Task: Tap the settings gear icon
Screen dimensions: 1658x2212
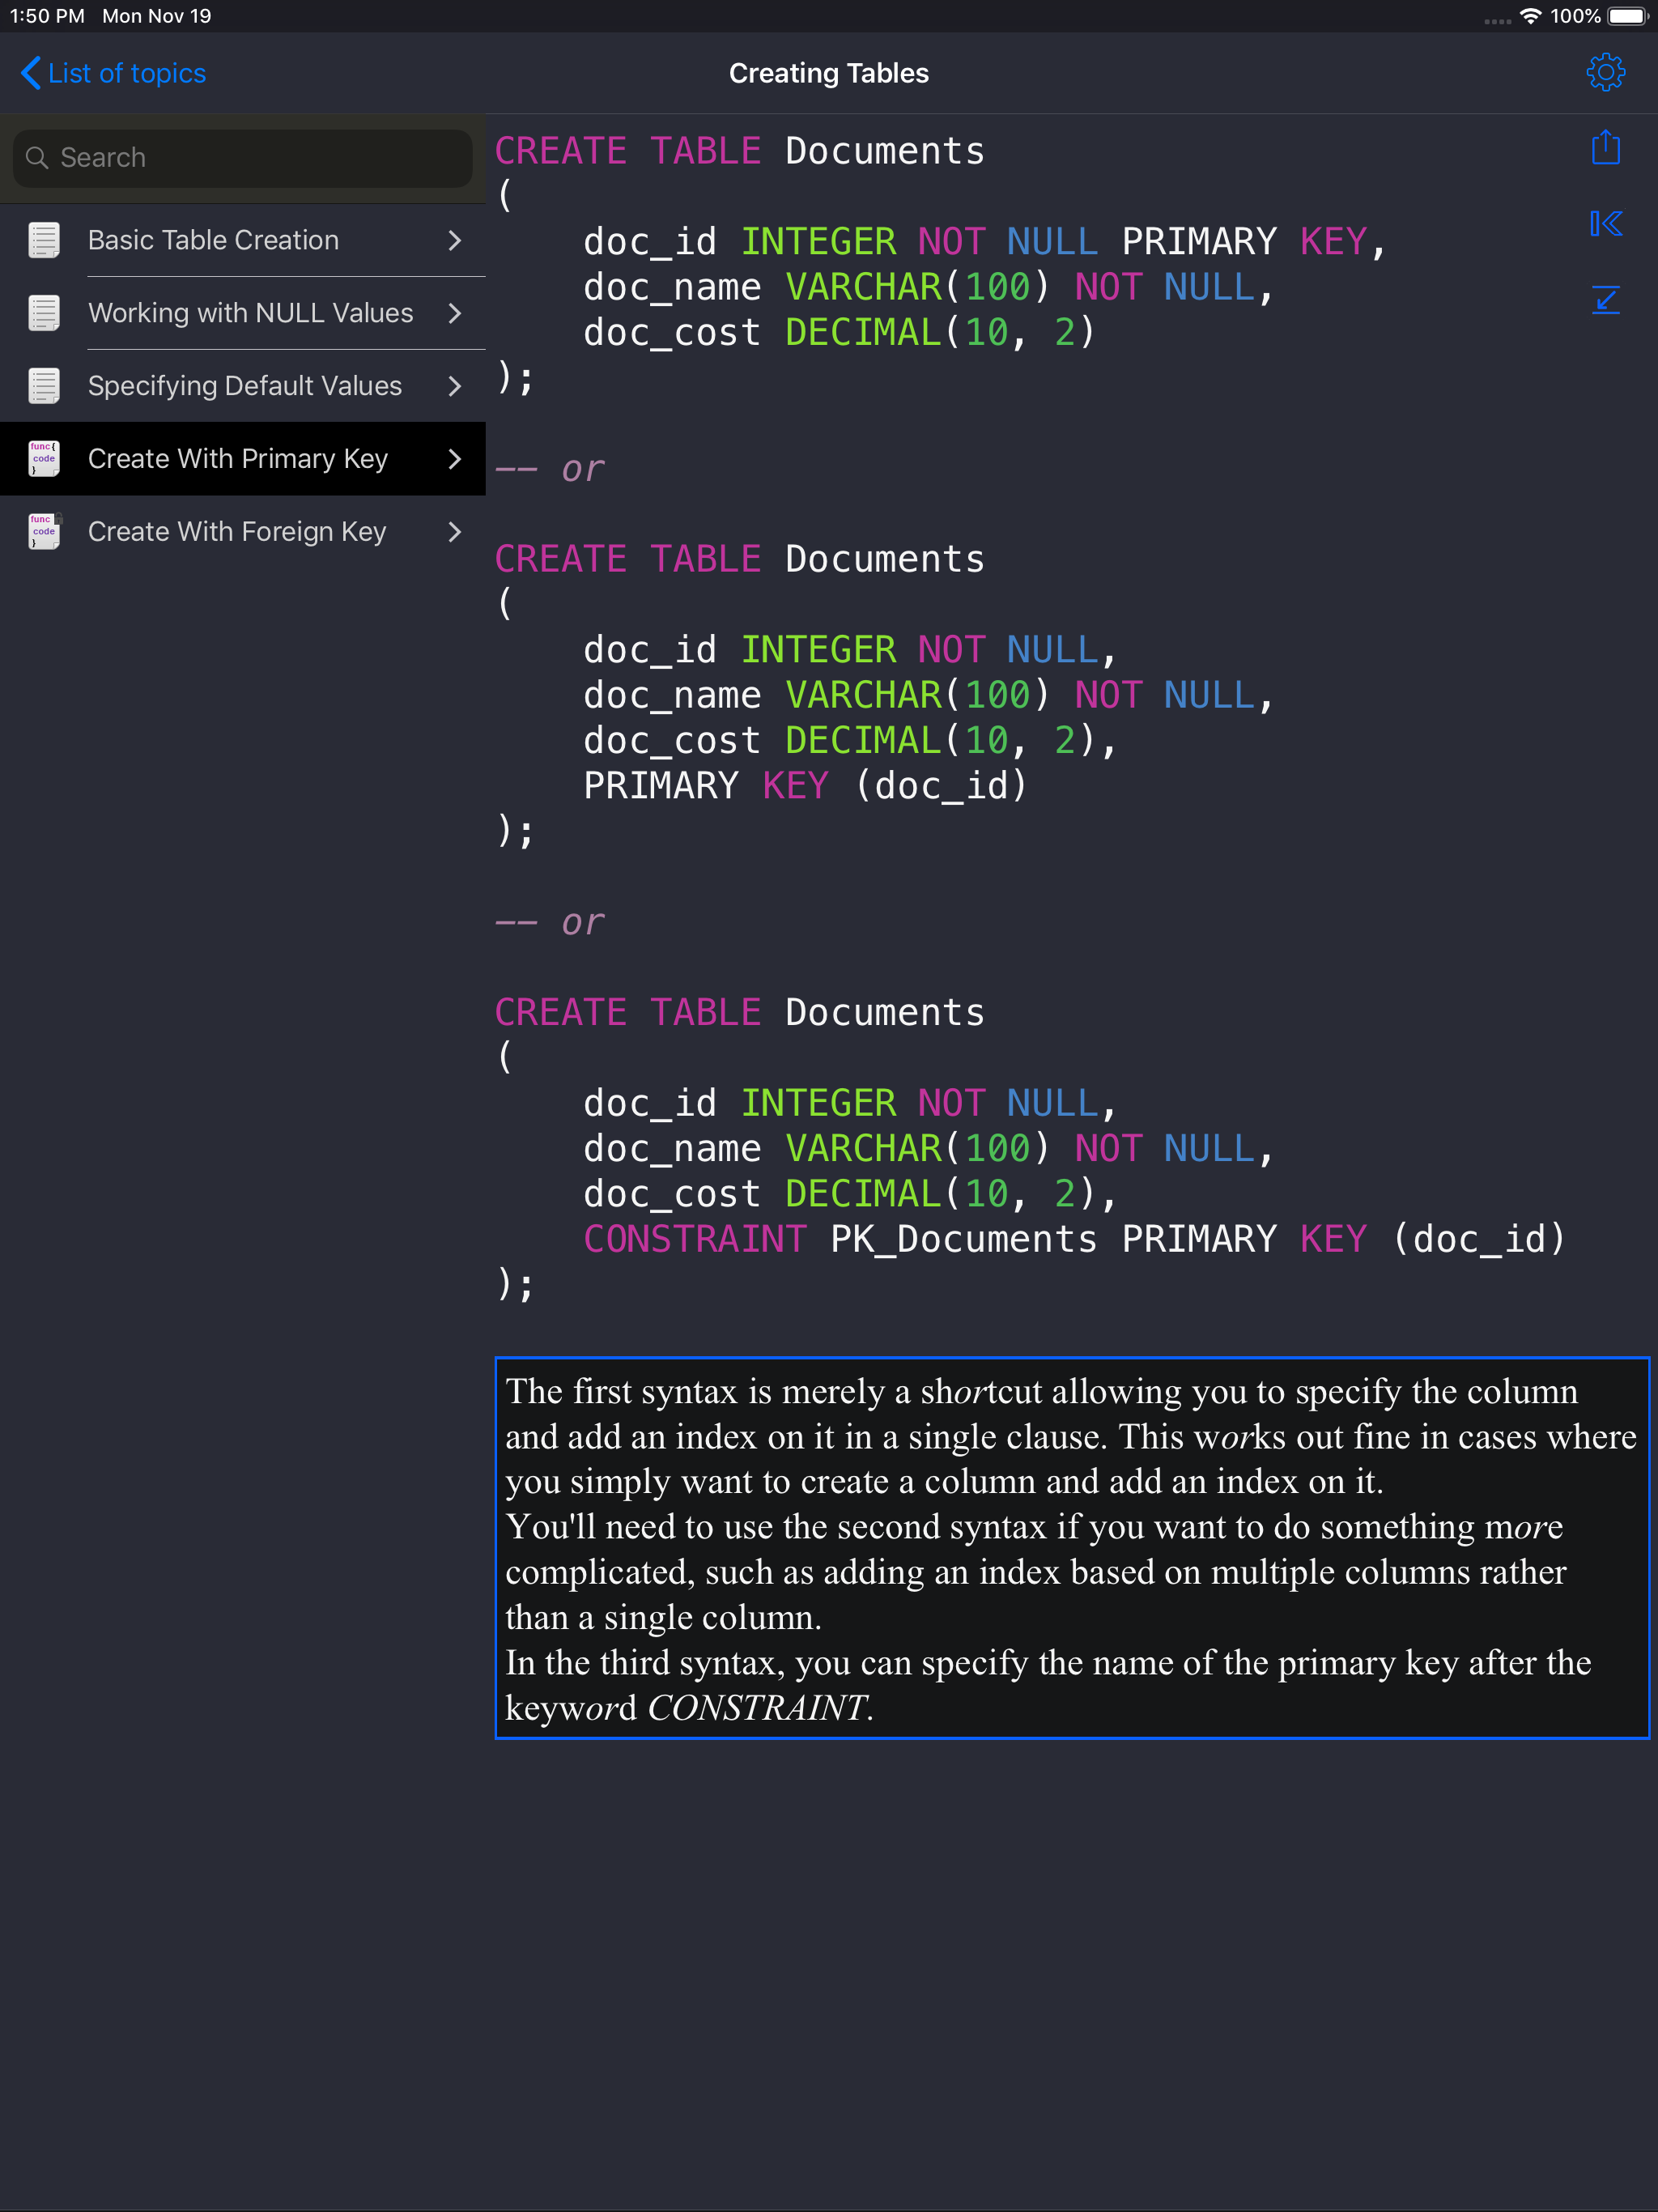Action: (1606, 71)
